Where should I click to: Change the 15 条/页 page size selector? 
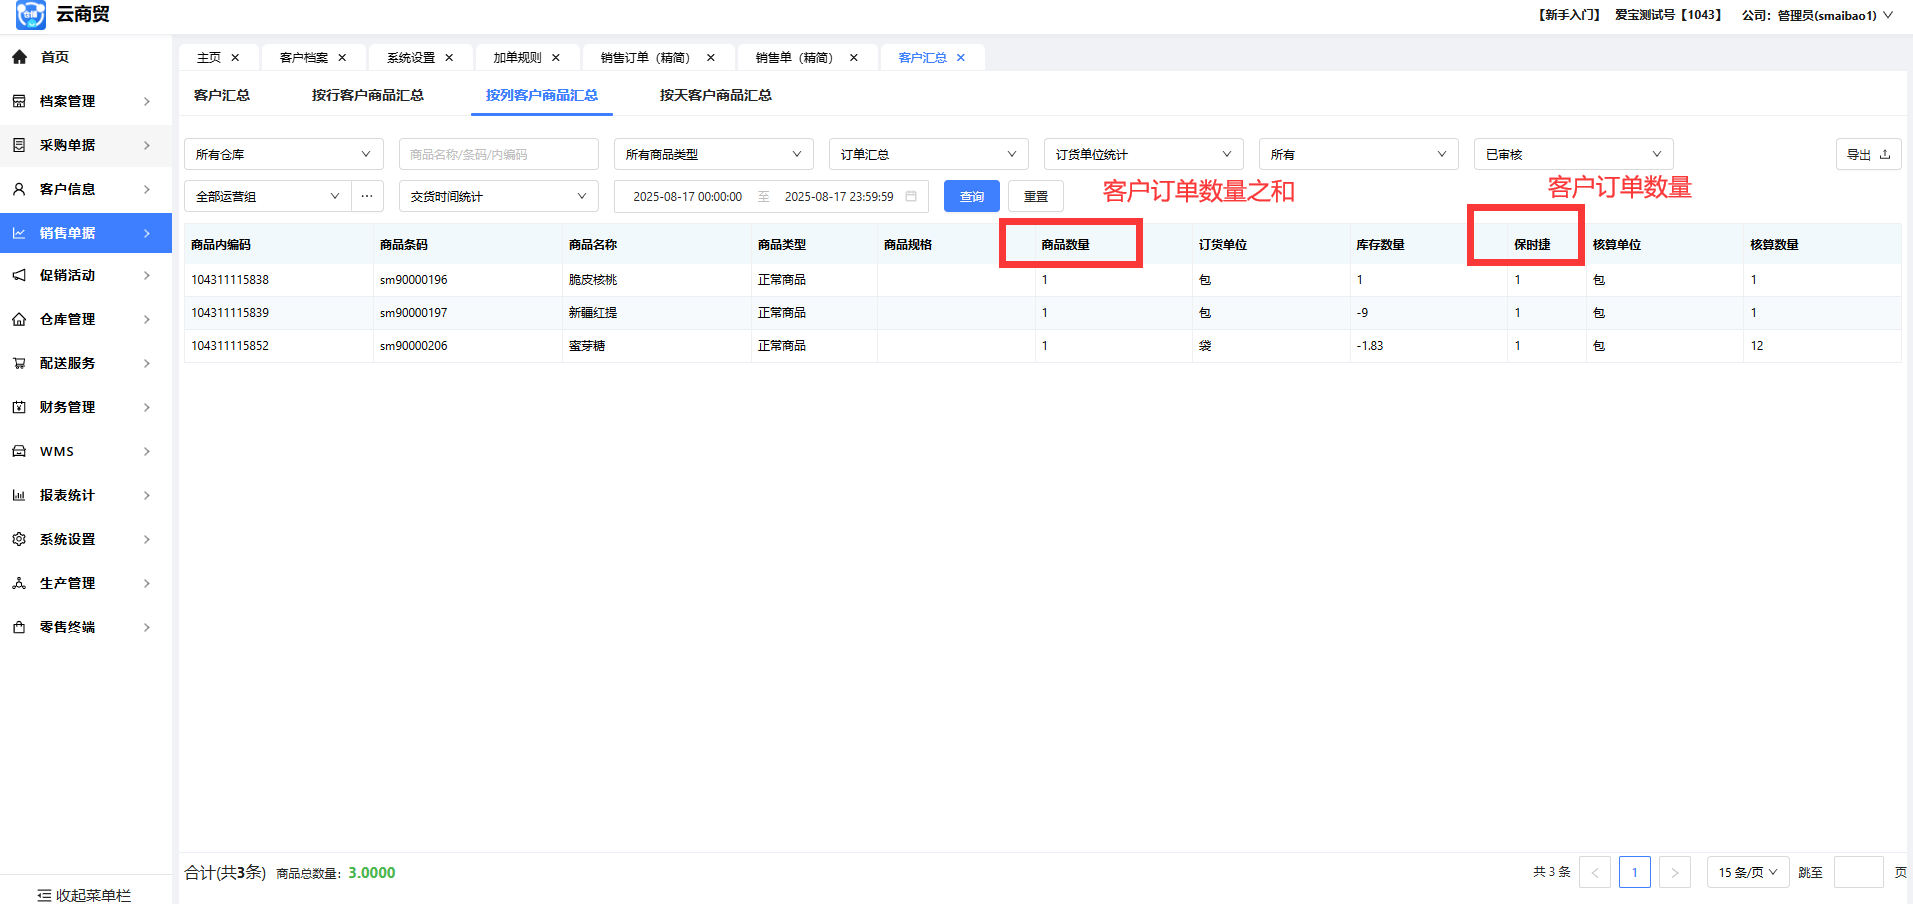point(1747,872)
